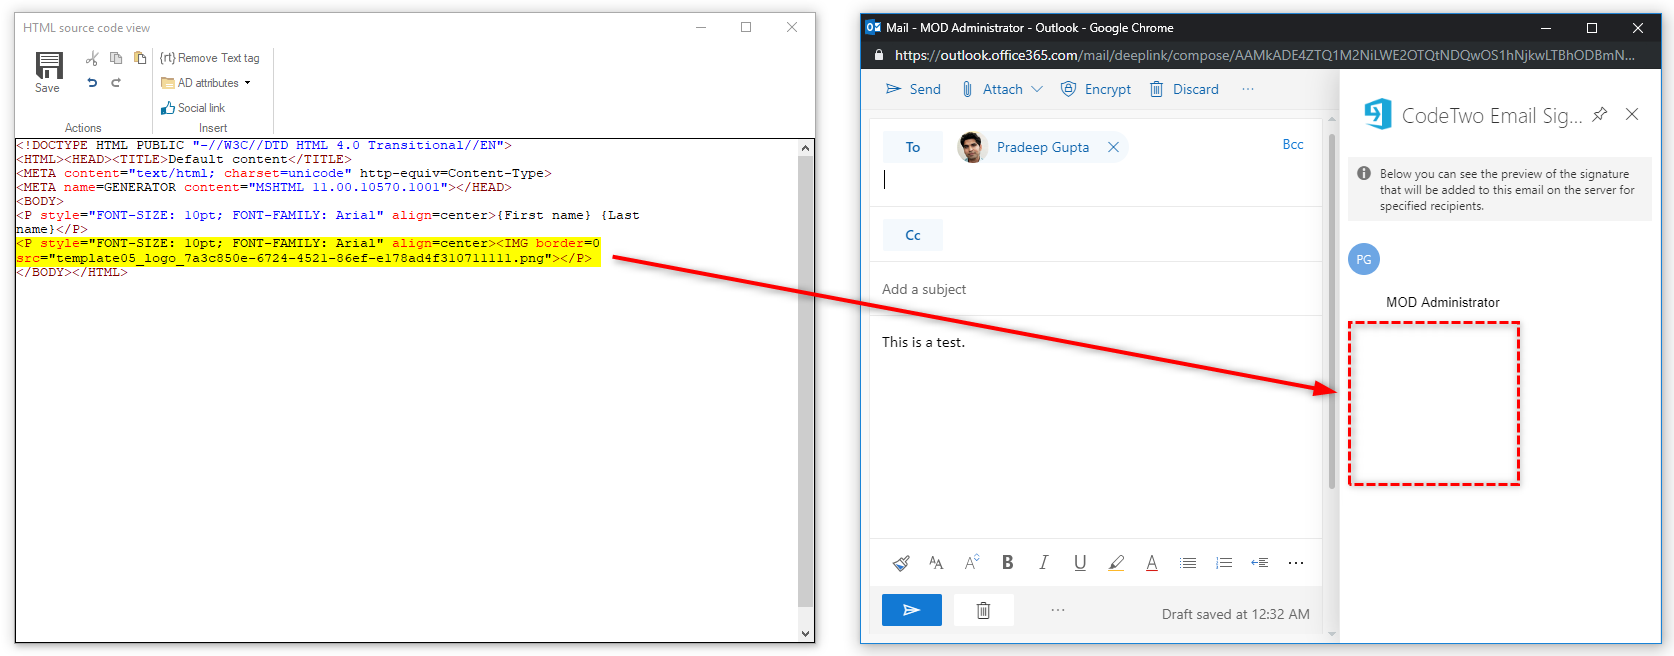Image resolution: width=1674 pixels, height=656 pixels.
Task: Click the highlighted IMG tag source line
Action: coord(308,251)
